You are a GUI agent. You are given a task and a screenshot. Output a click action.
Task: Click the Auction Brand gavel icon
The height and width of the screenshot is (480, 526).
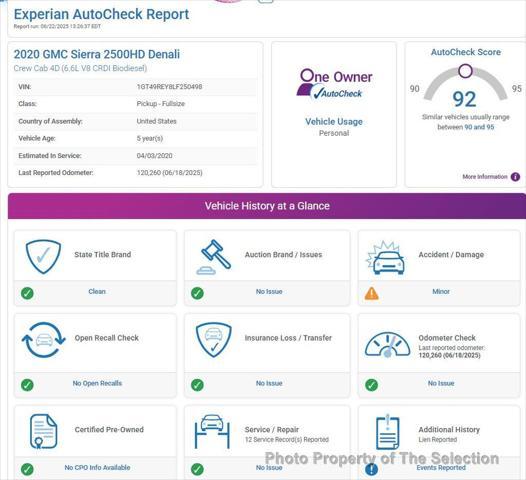coord(214,257)
